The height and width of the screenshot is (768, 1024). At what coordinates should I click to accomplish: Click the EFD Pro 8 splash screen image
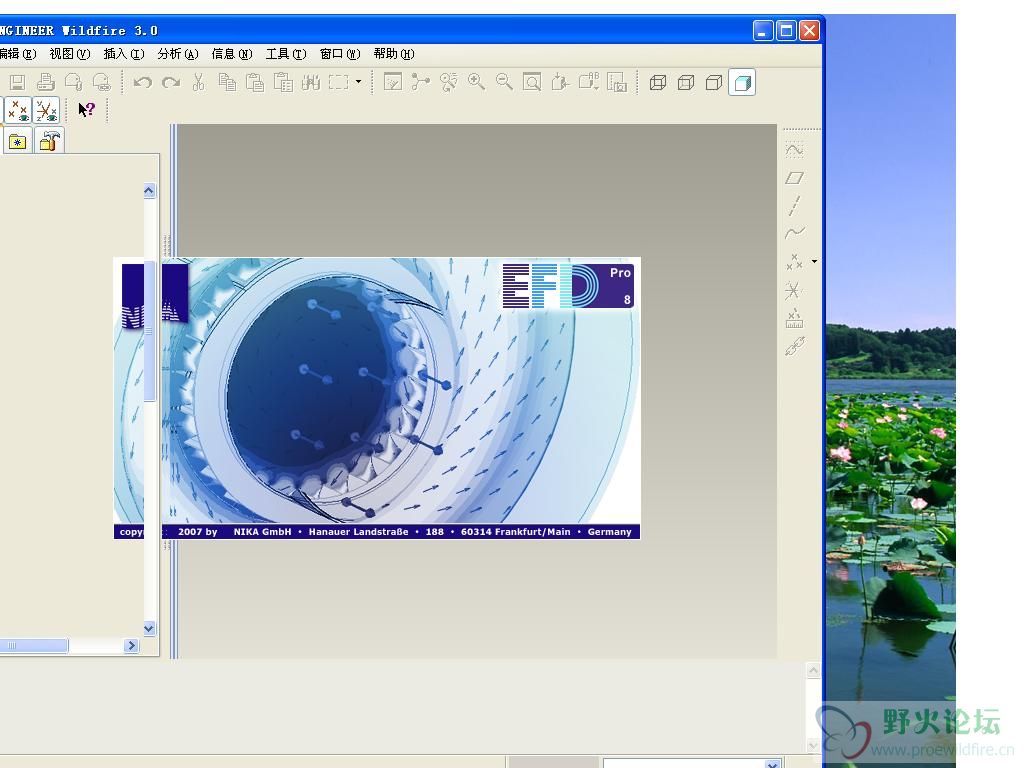click(377, 398)
